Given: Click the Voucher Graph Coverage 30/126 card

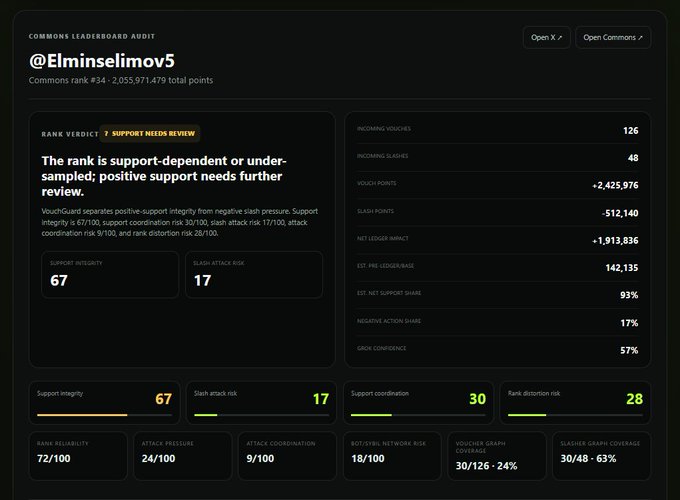Looking at the screenshot, I should pyautogui.click(x=497, y=456).
